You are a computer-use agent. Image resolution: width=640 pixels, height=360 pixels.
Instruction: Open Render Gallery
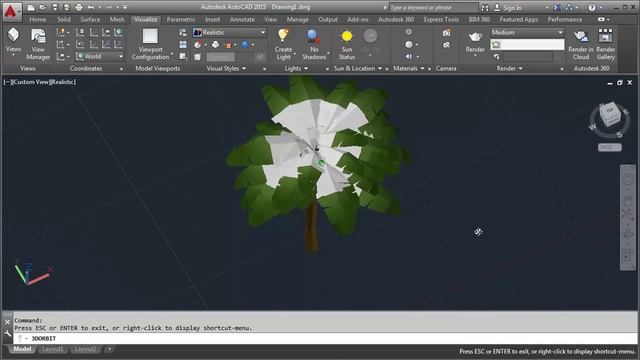605,44
